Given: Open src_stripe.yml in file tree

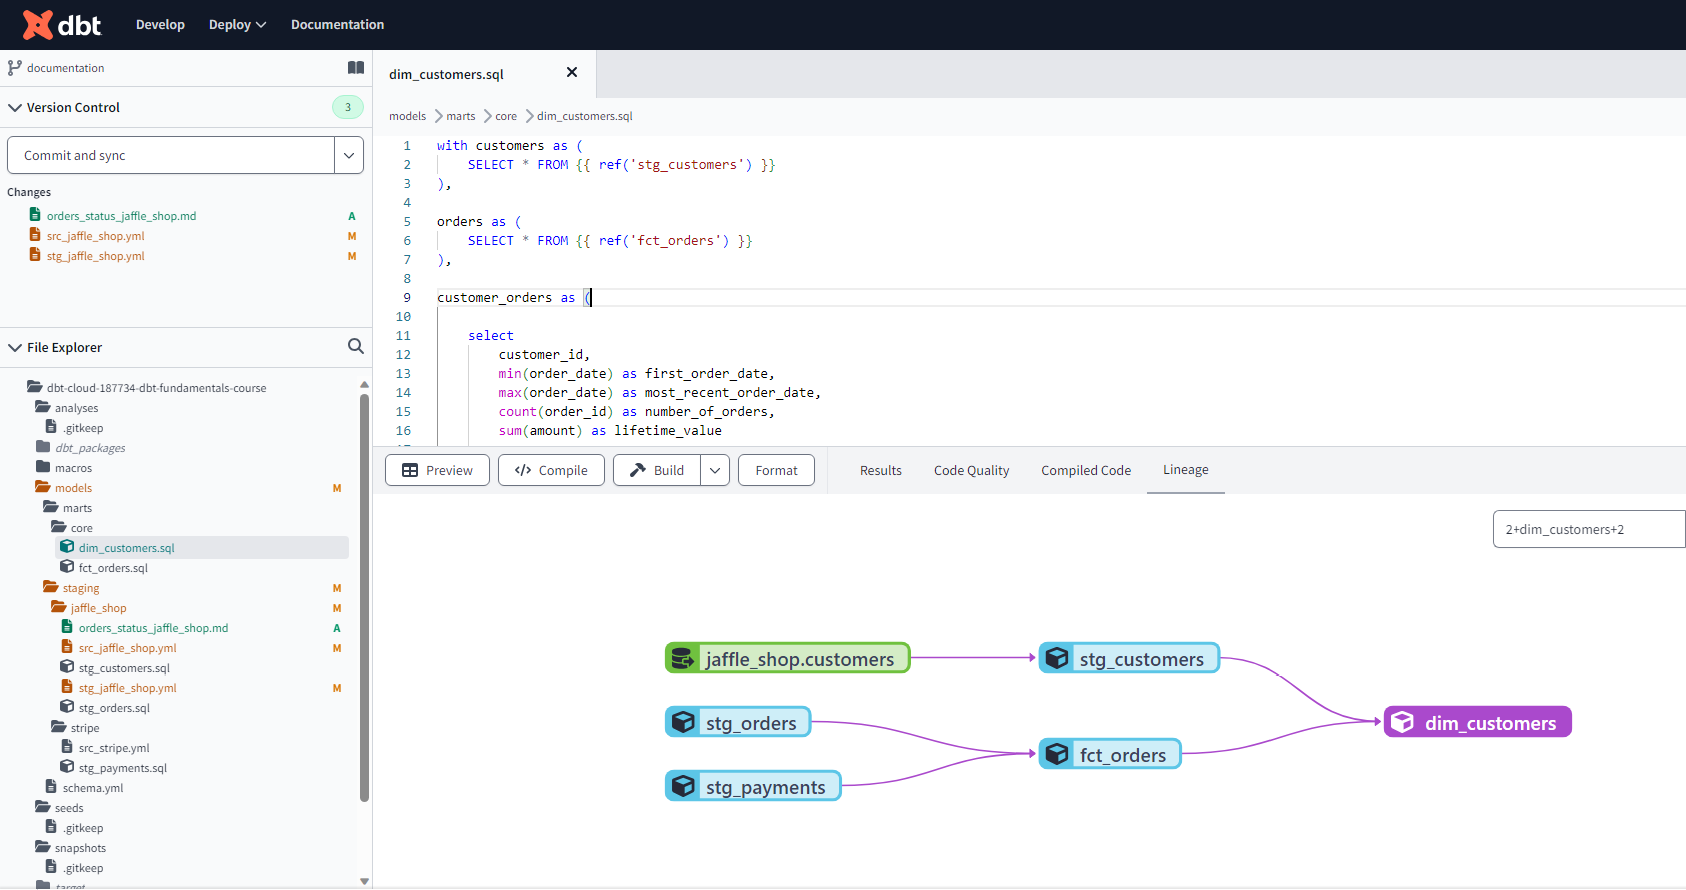Looking at the screenshot, I should coord(114,747).
